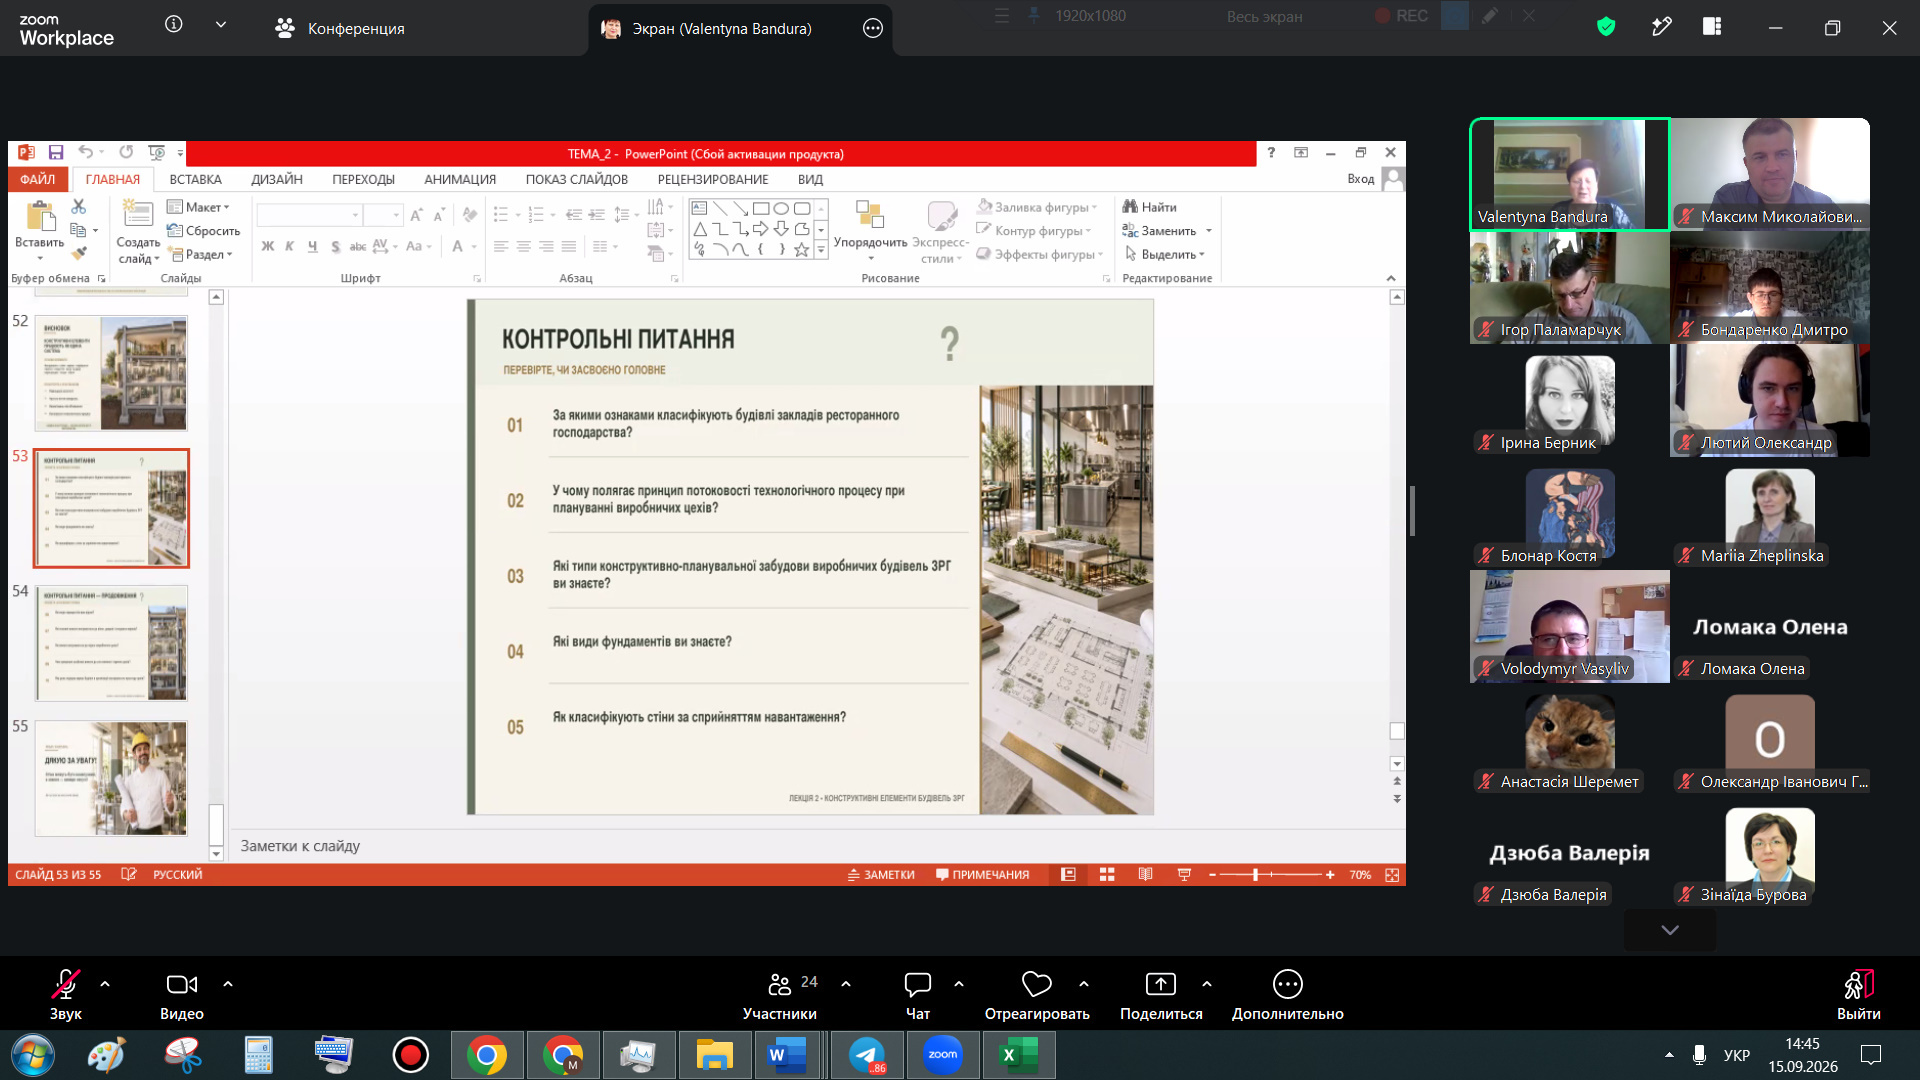Toggle the Notes pane in status bar
Image resolution: width=1920 pixels, height=1080 pixels.
881,875
